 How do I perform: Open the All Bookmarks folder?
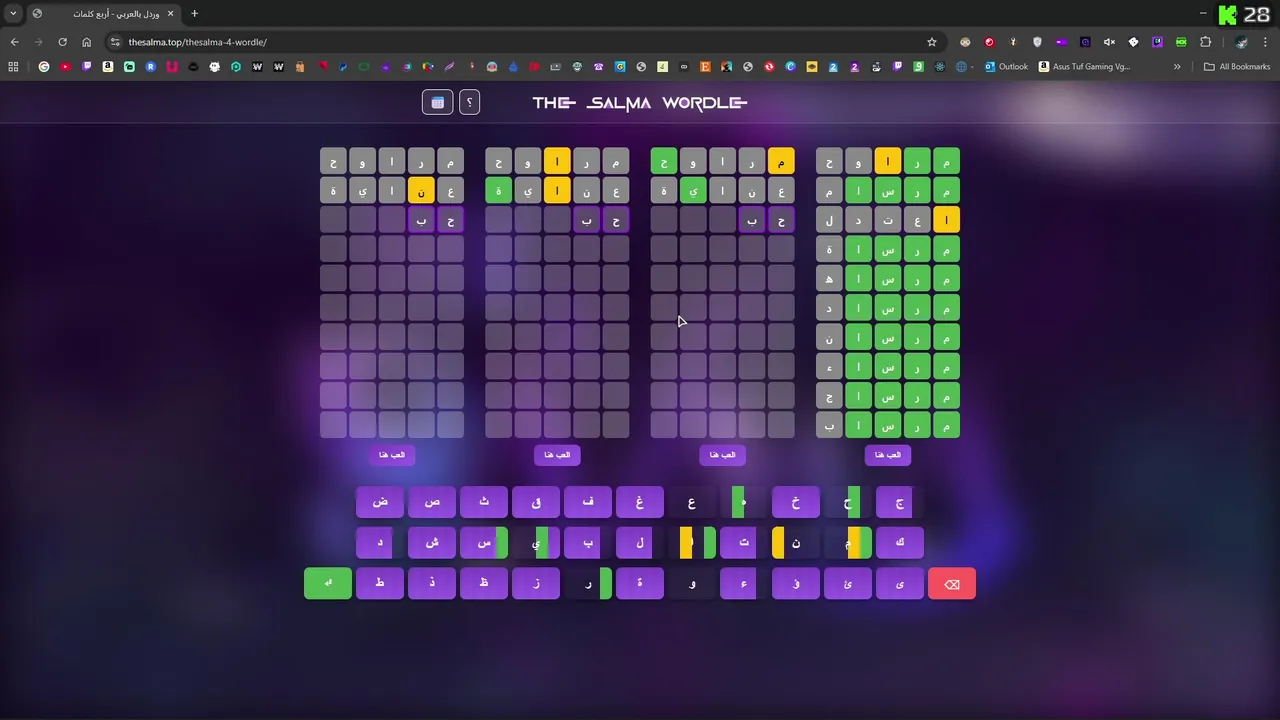click(1237, 67)
